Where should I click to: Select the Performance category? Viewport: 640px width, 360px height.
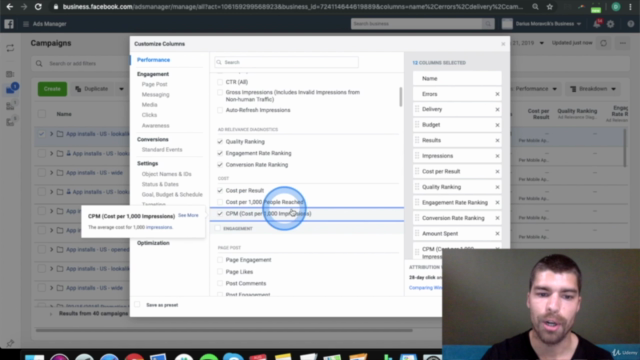pos(153,60)
